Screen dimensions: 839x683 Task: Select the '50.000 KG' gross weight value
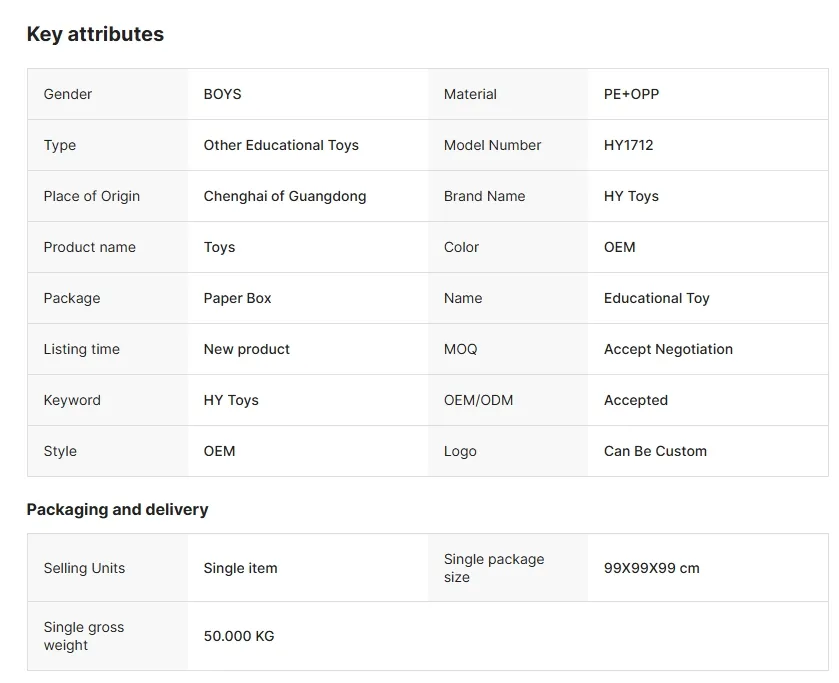coord(238,636)
